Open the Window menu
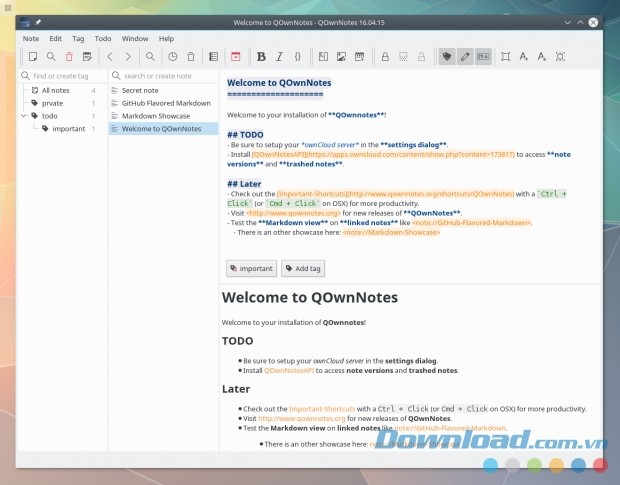620x485 pixels. tap(135, 38)
